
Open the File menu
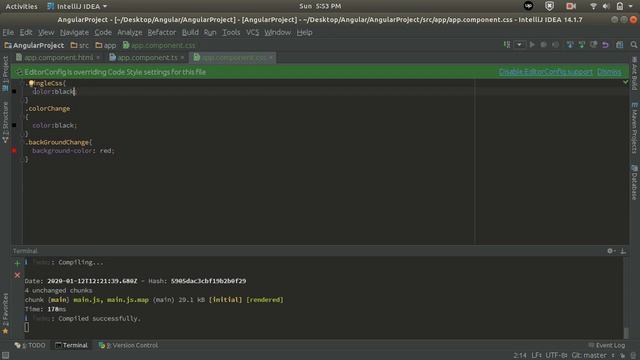click(8, 32)
